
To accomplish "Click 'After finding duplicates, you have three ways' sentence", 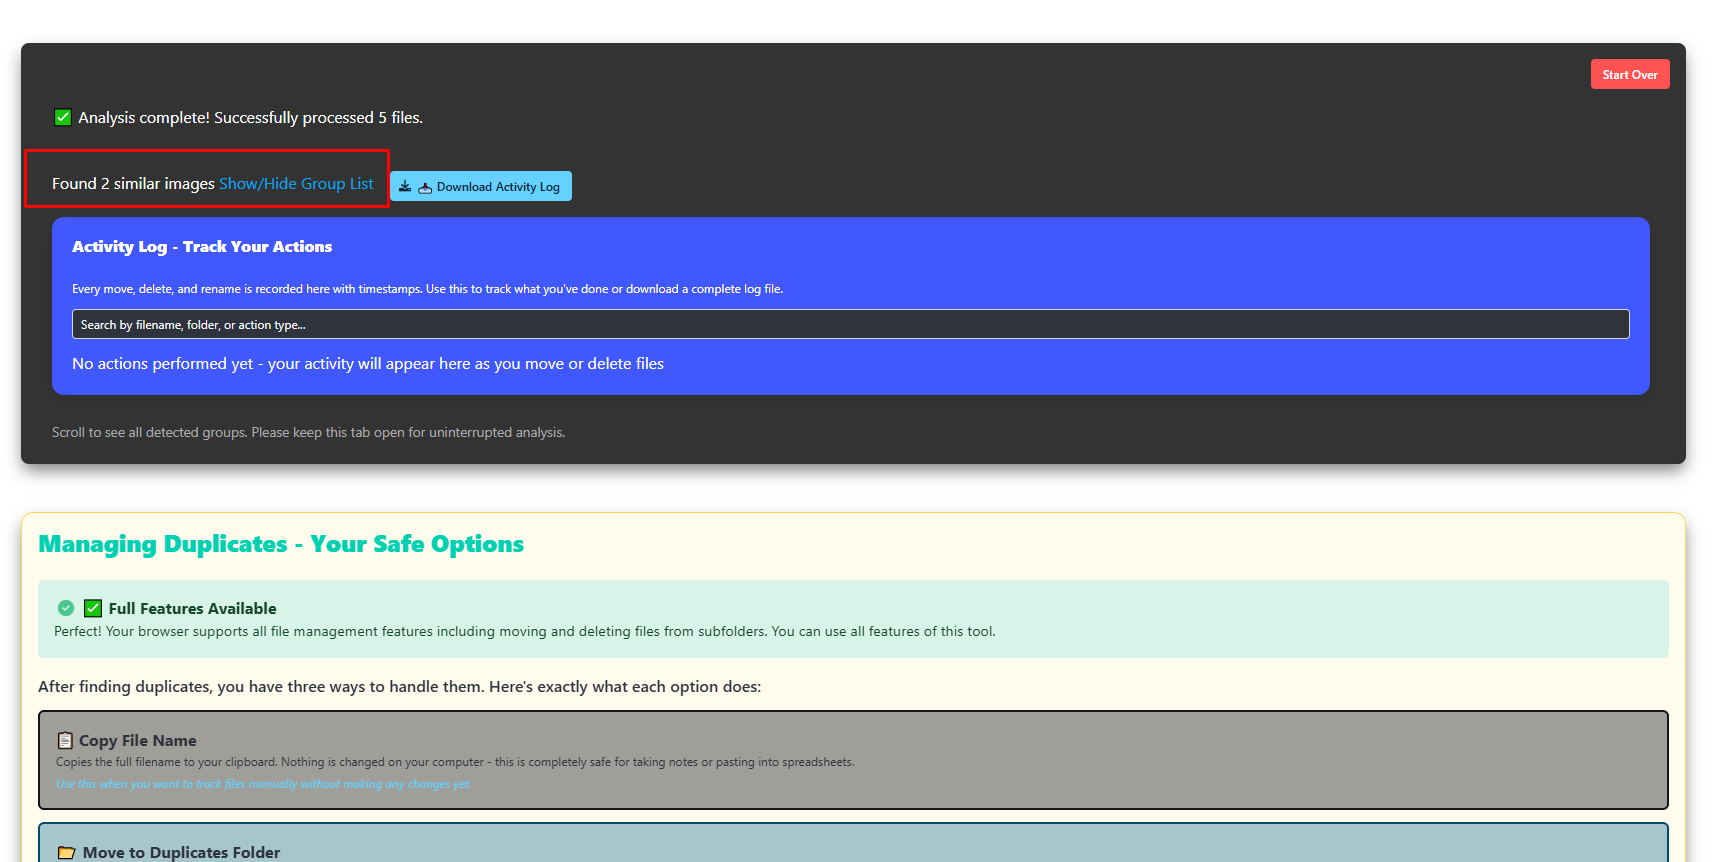I will point(400,687).
